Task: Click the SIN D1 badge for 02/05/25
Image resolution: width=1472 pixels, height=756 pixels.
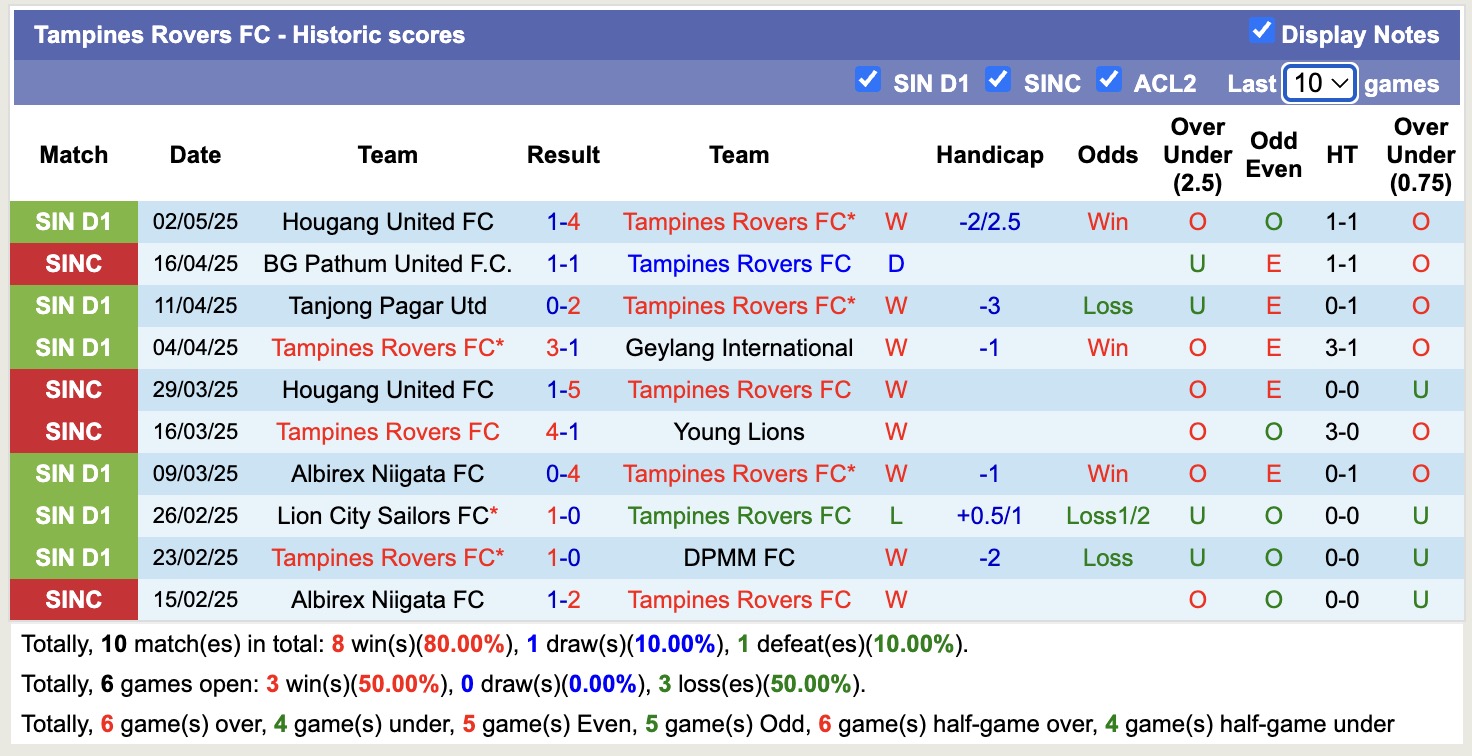Action: 73,222
